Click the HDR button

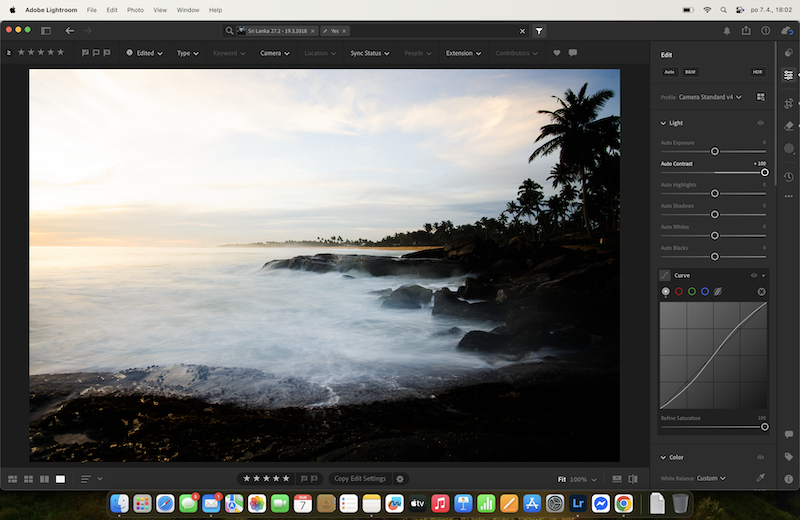pos(757,72)
